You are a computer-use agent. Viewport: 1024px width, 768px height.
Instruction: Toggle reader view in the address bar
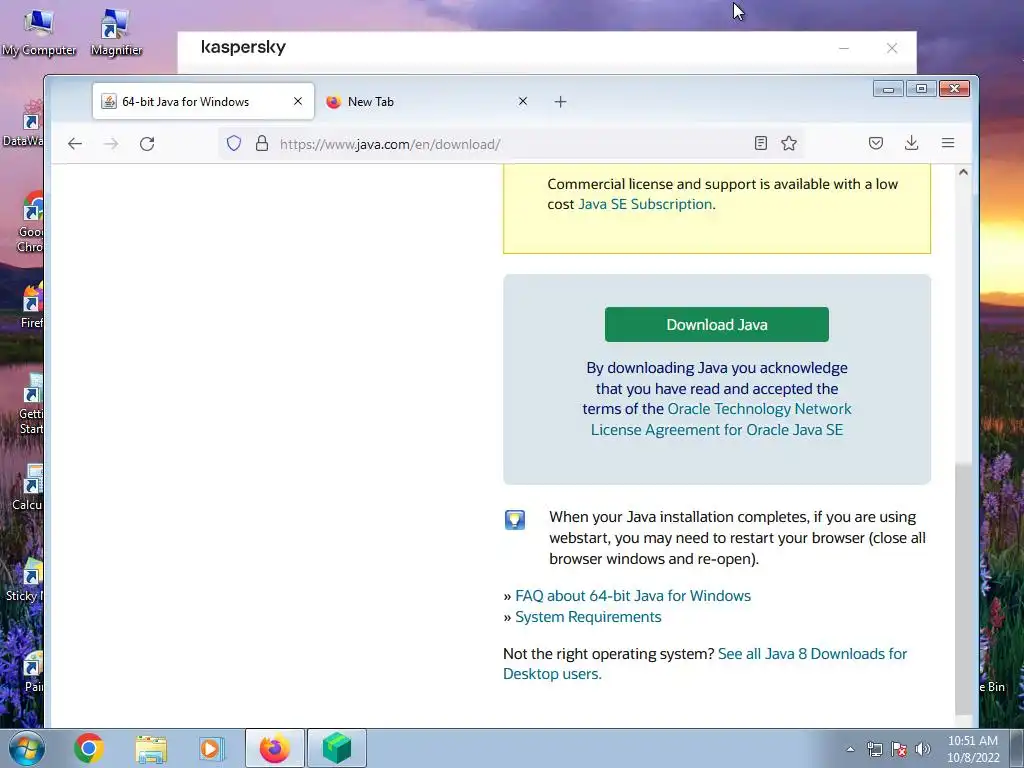point(760,143)
